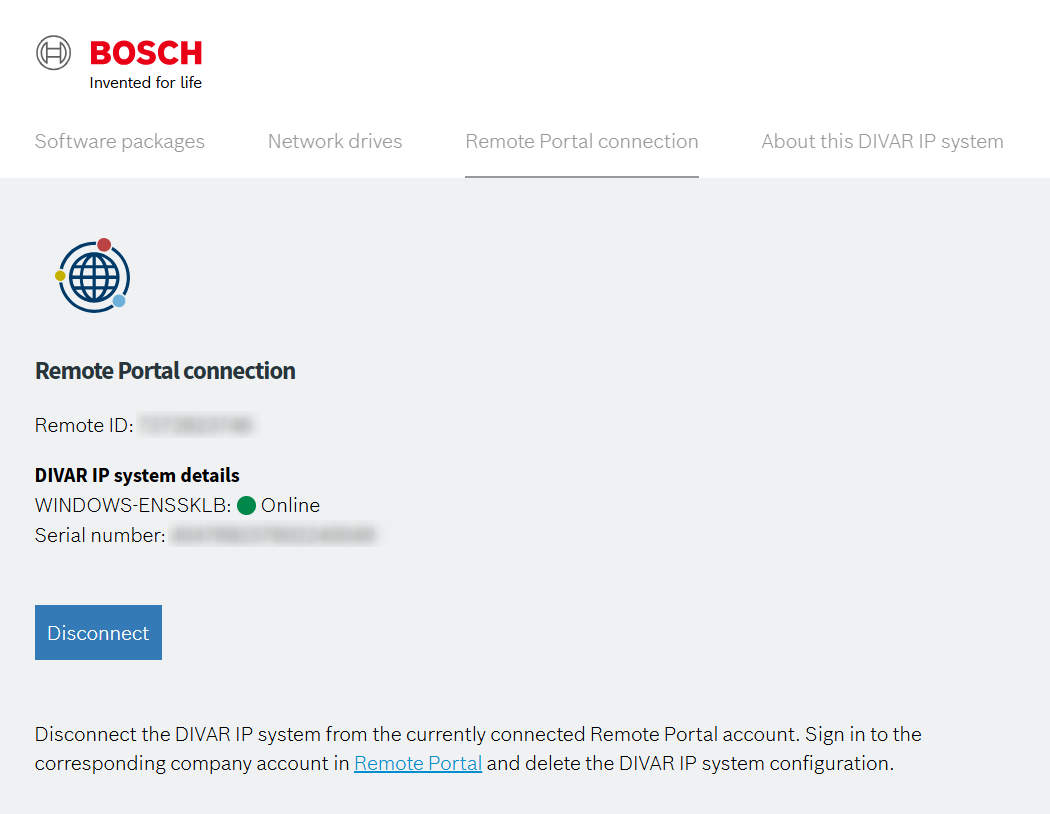Open the Remote Portal link
This screenshot has width=1050, height=814.
418,763
